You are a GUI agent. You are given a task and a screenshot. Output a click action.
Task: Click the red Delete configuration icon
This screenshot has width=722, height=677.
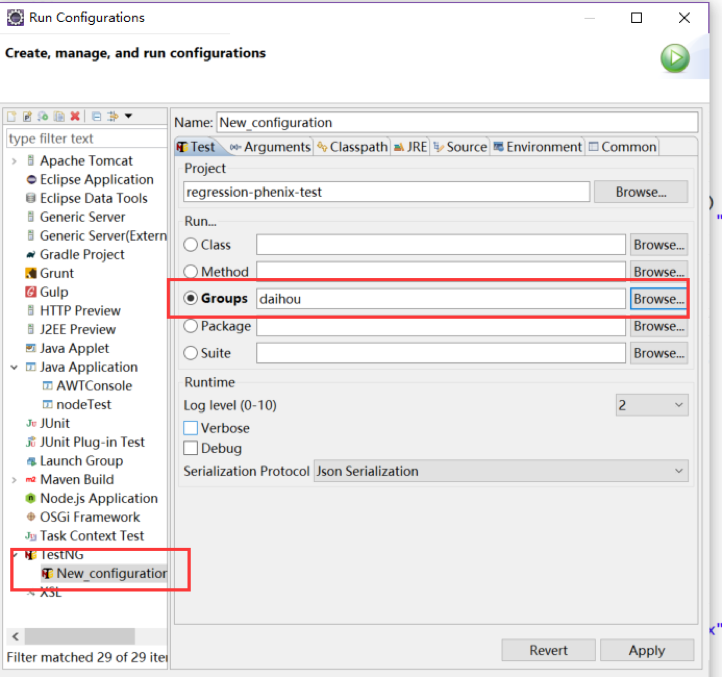point(75,116)
